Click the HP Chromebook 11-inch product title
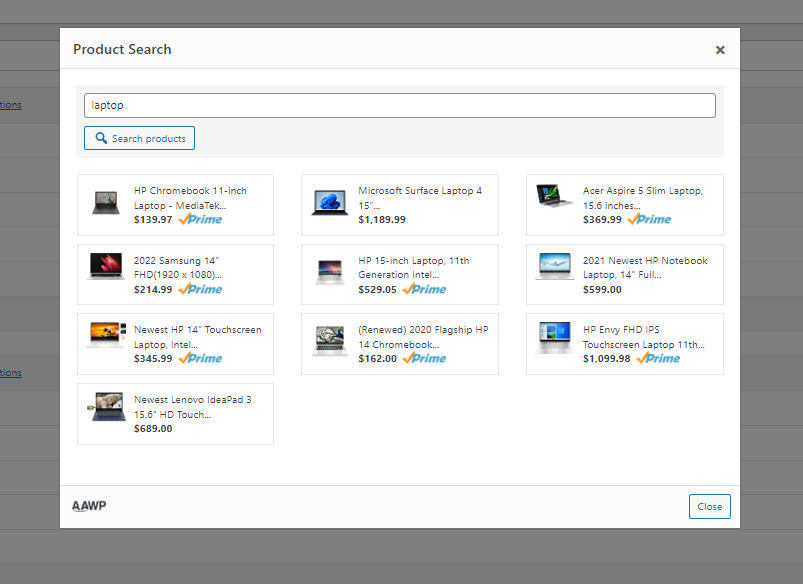This screenshot has width=803, height=584. pyautogui.click(x=191, y=198)
